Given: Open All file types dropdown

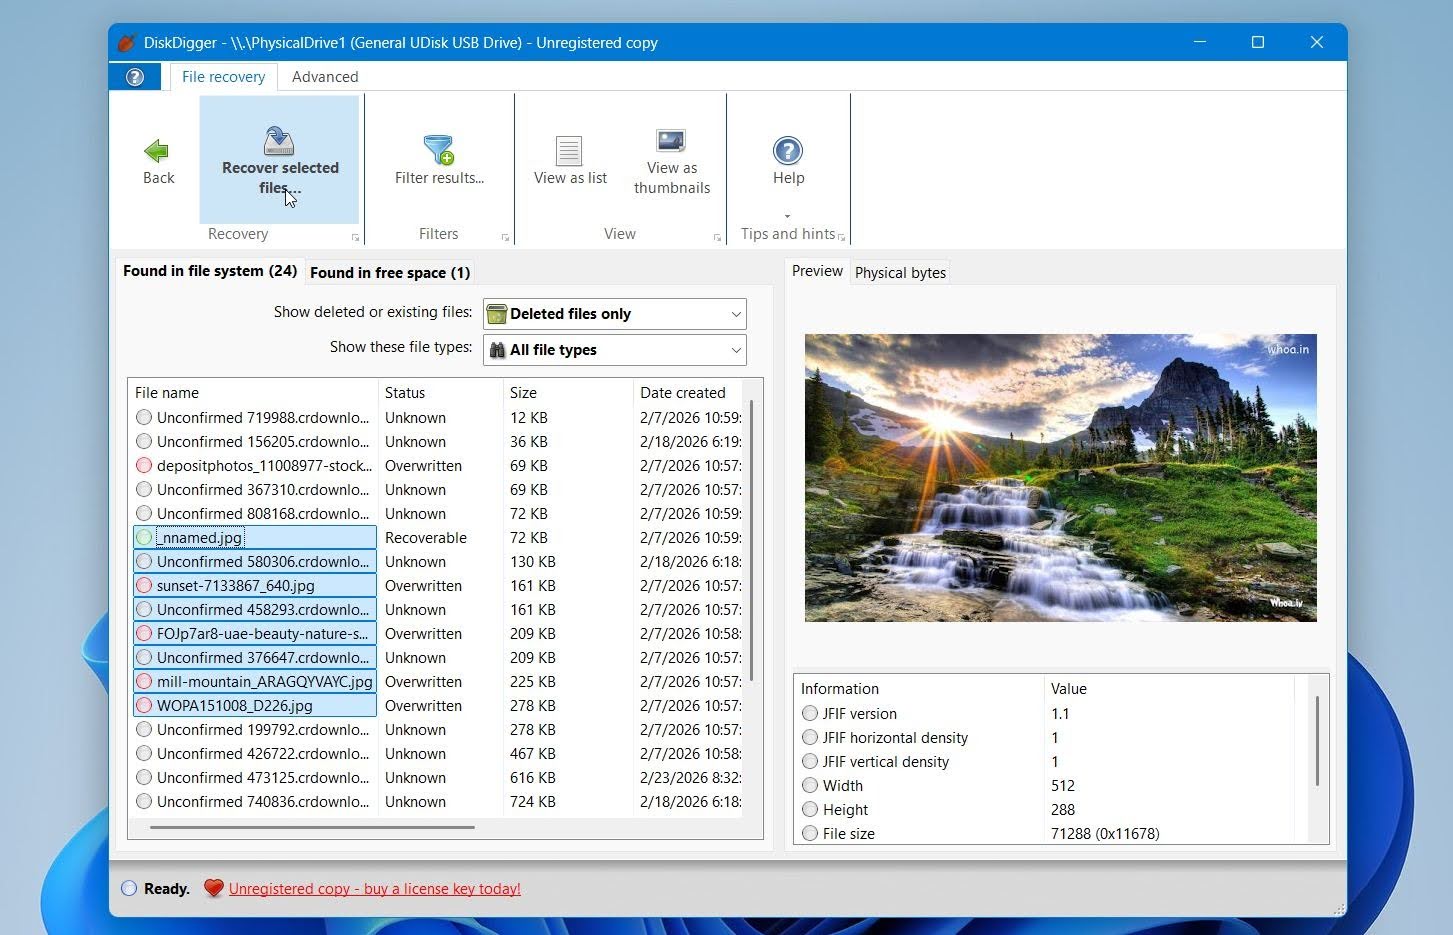Looking at the screenshot, I should coord(614,350).
